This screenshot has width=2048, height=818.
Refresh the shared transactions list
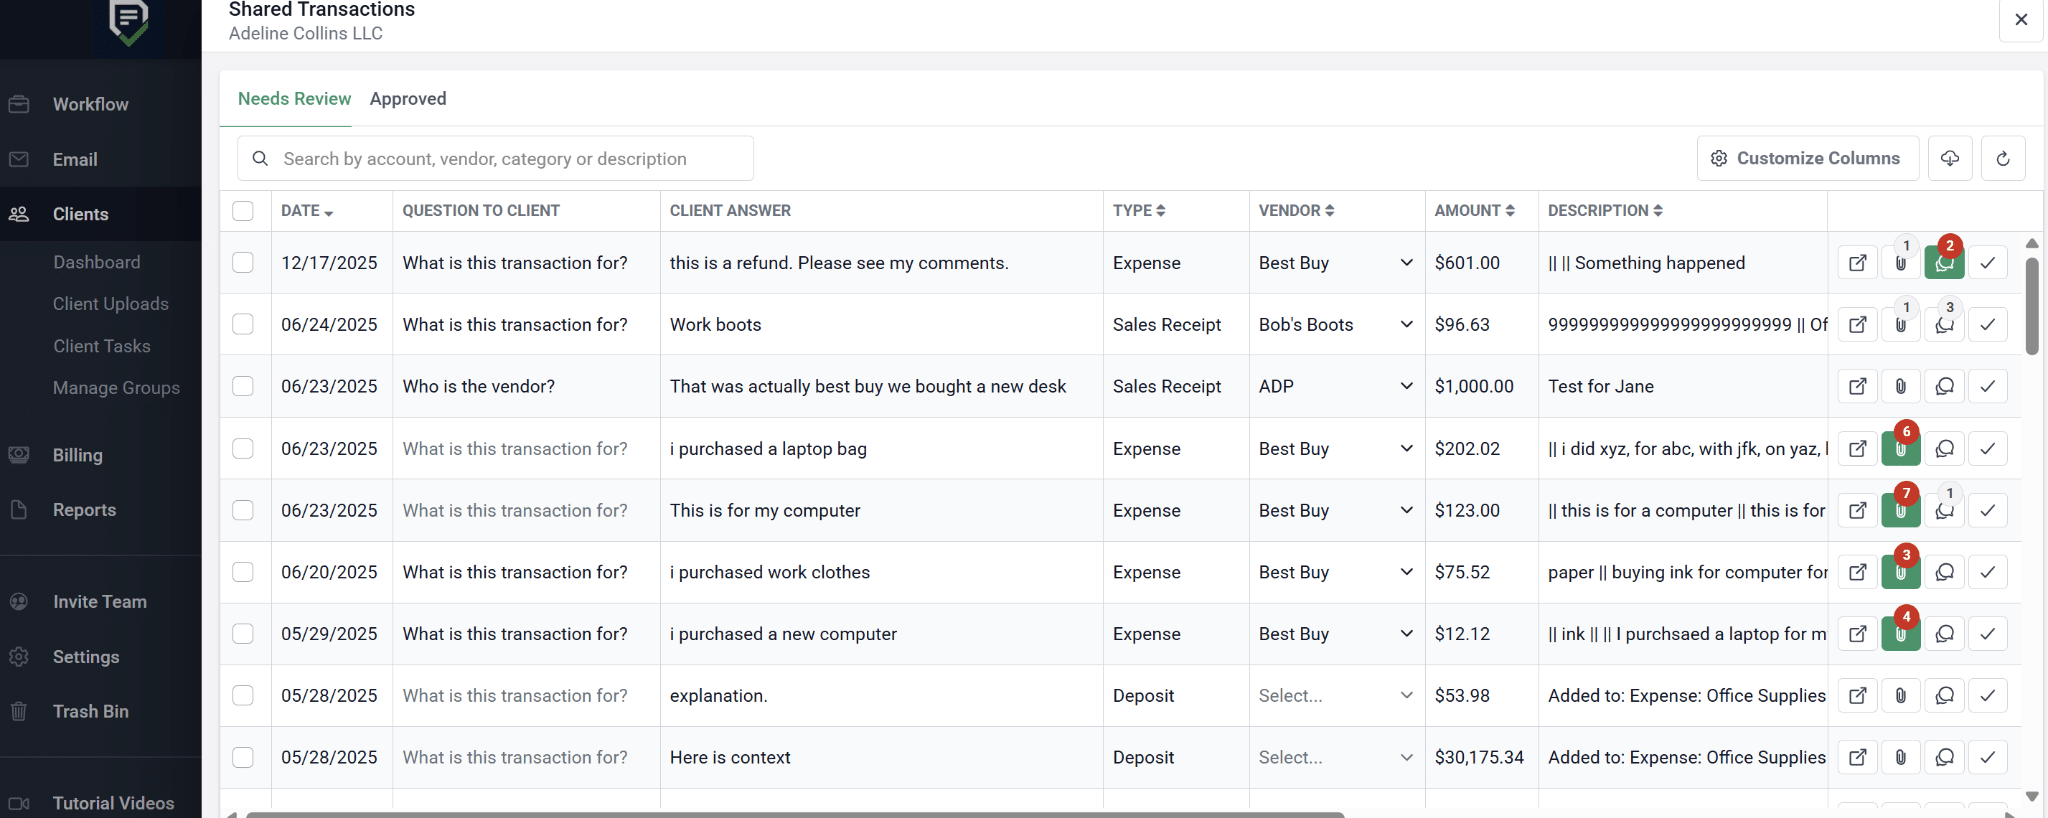point(2003,158)
